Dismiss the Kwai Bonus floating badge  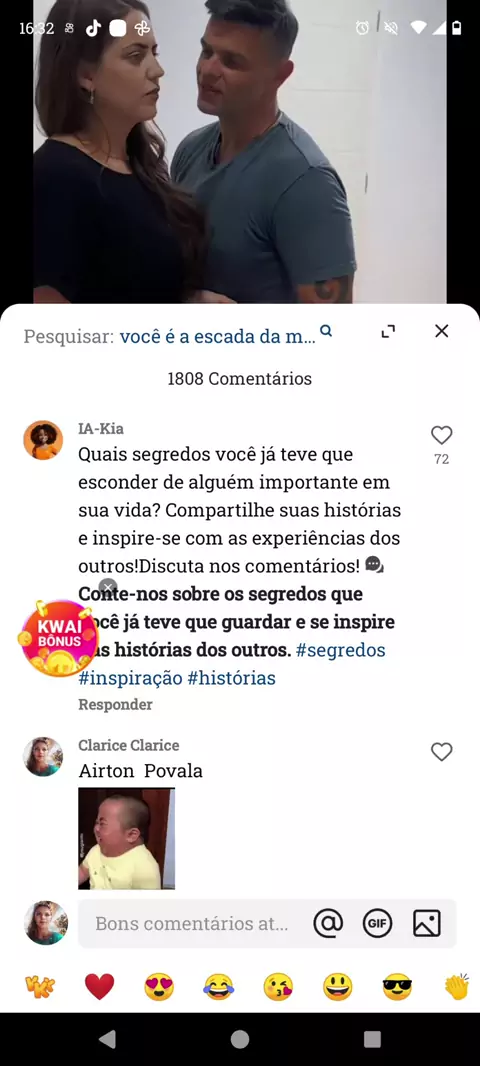(107, 587)
